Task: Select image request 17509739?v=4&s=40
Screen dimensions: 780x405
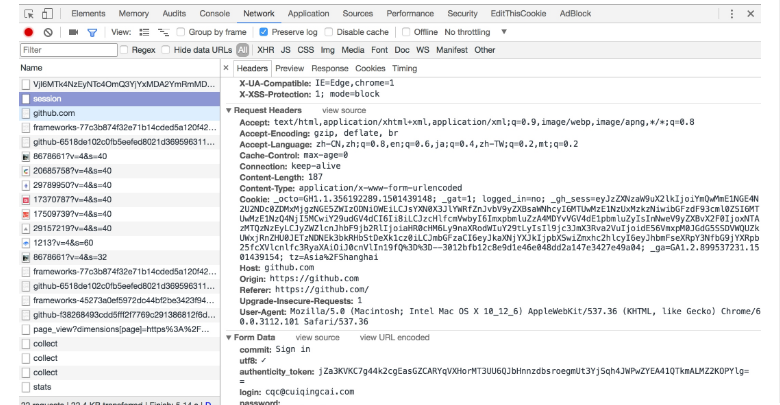Action: tap(119, 214)
